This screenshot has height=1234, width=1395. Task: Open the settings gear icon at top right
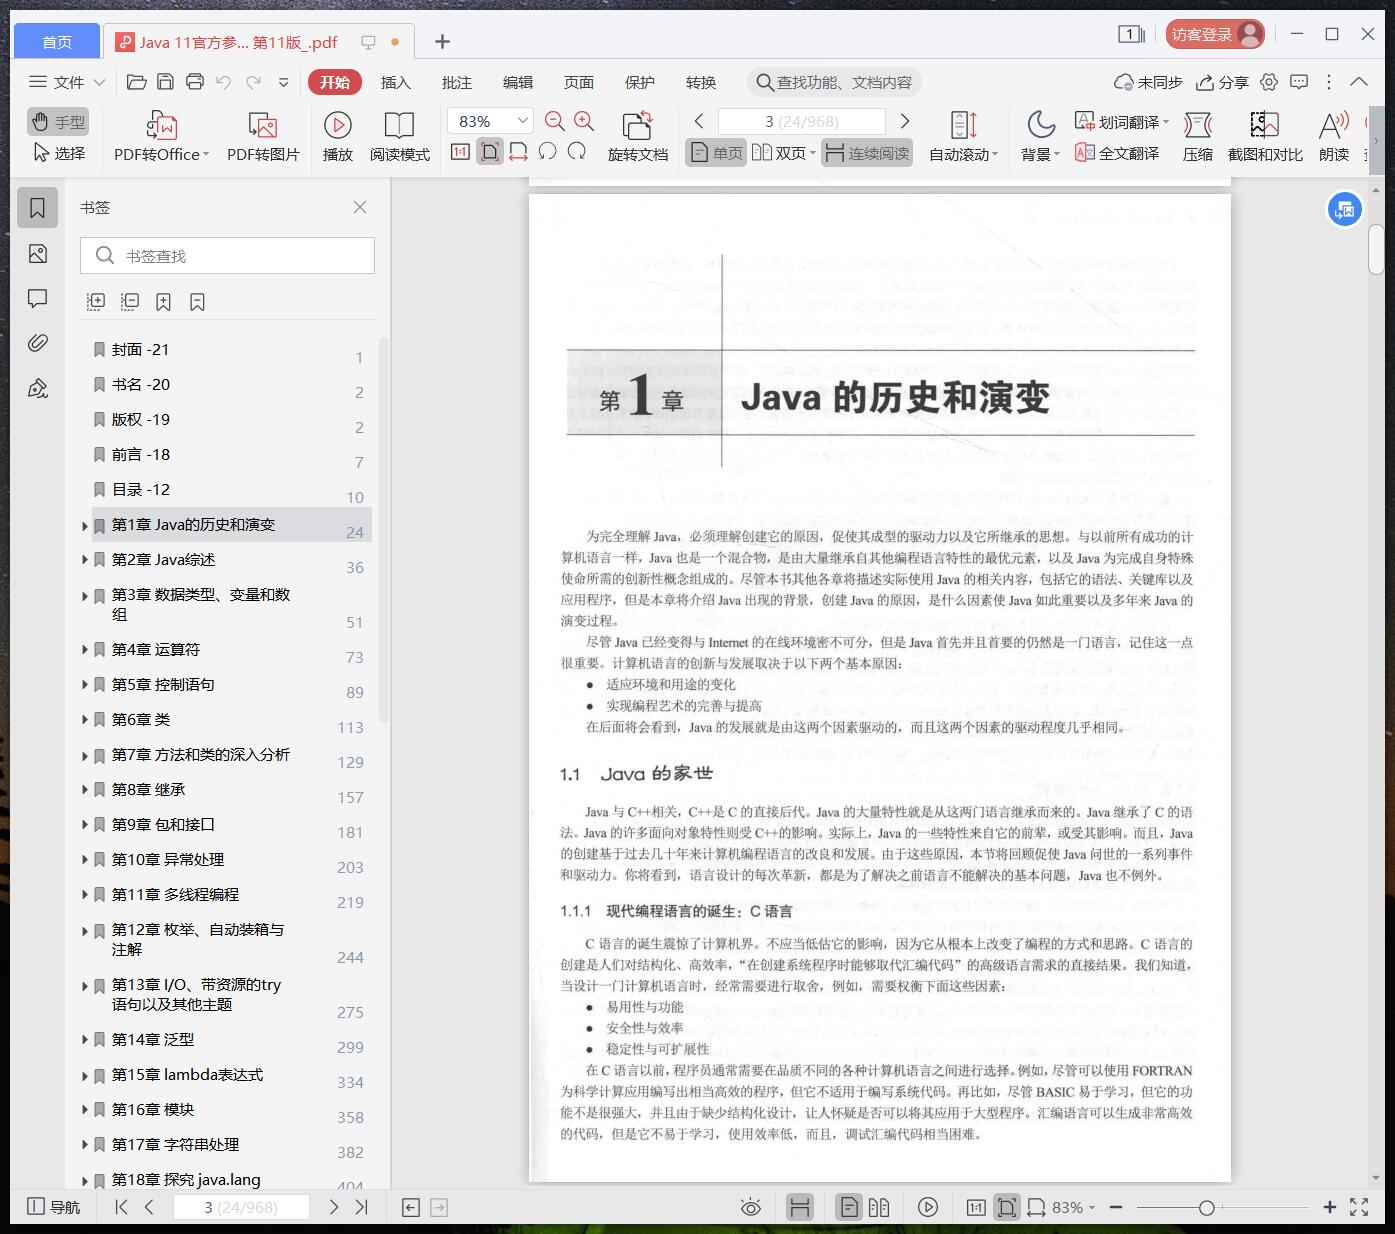coord(1269,82)
